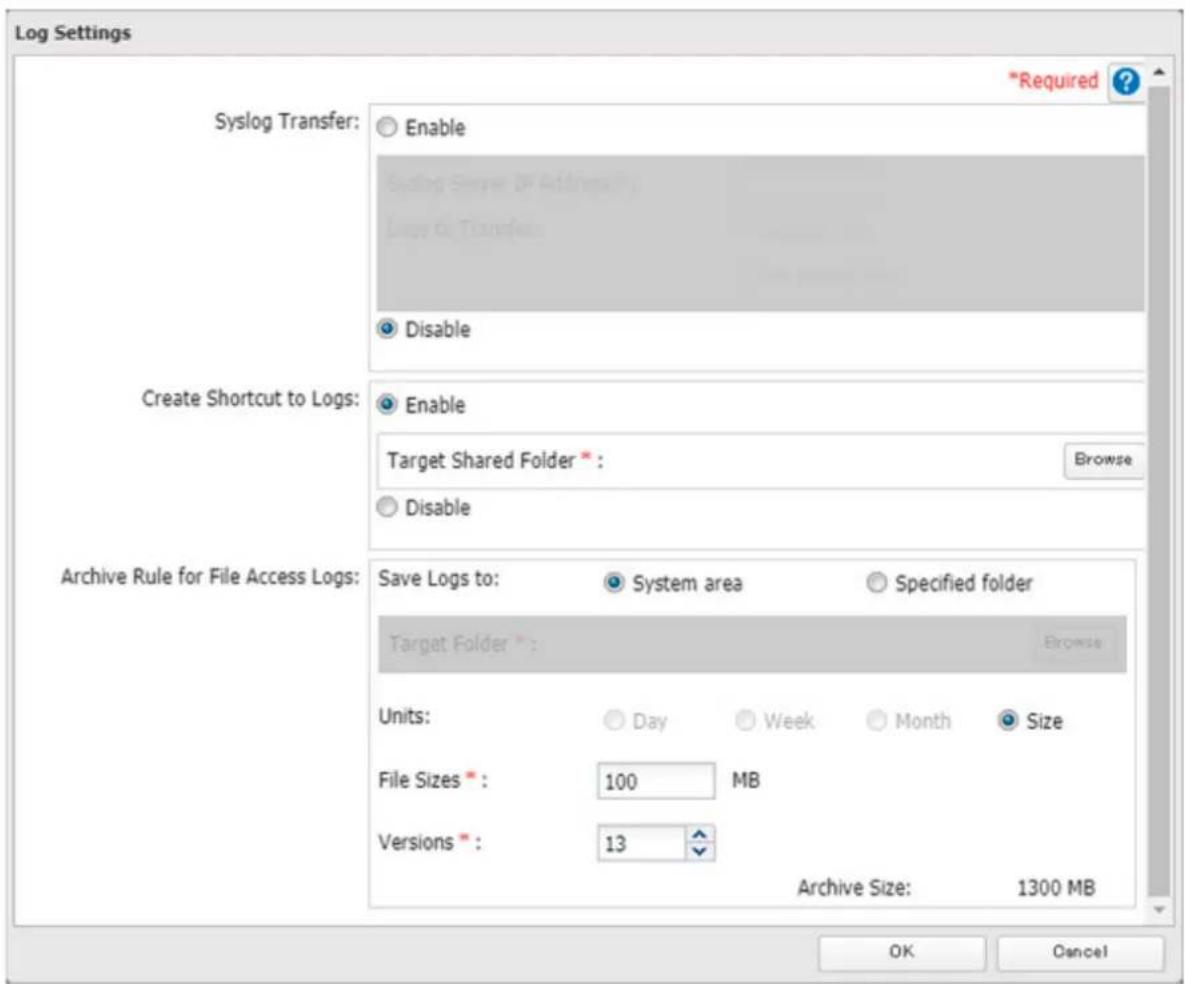Image resolution: width=1185 pixels, height=984 pixels.
Task: Click the Syslog Transfer label
Action: [287, 121]
